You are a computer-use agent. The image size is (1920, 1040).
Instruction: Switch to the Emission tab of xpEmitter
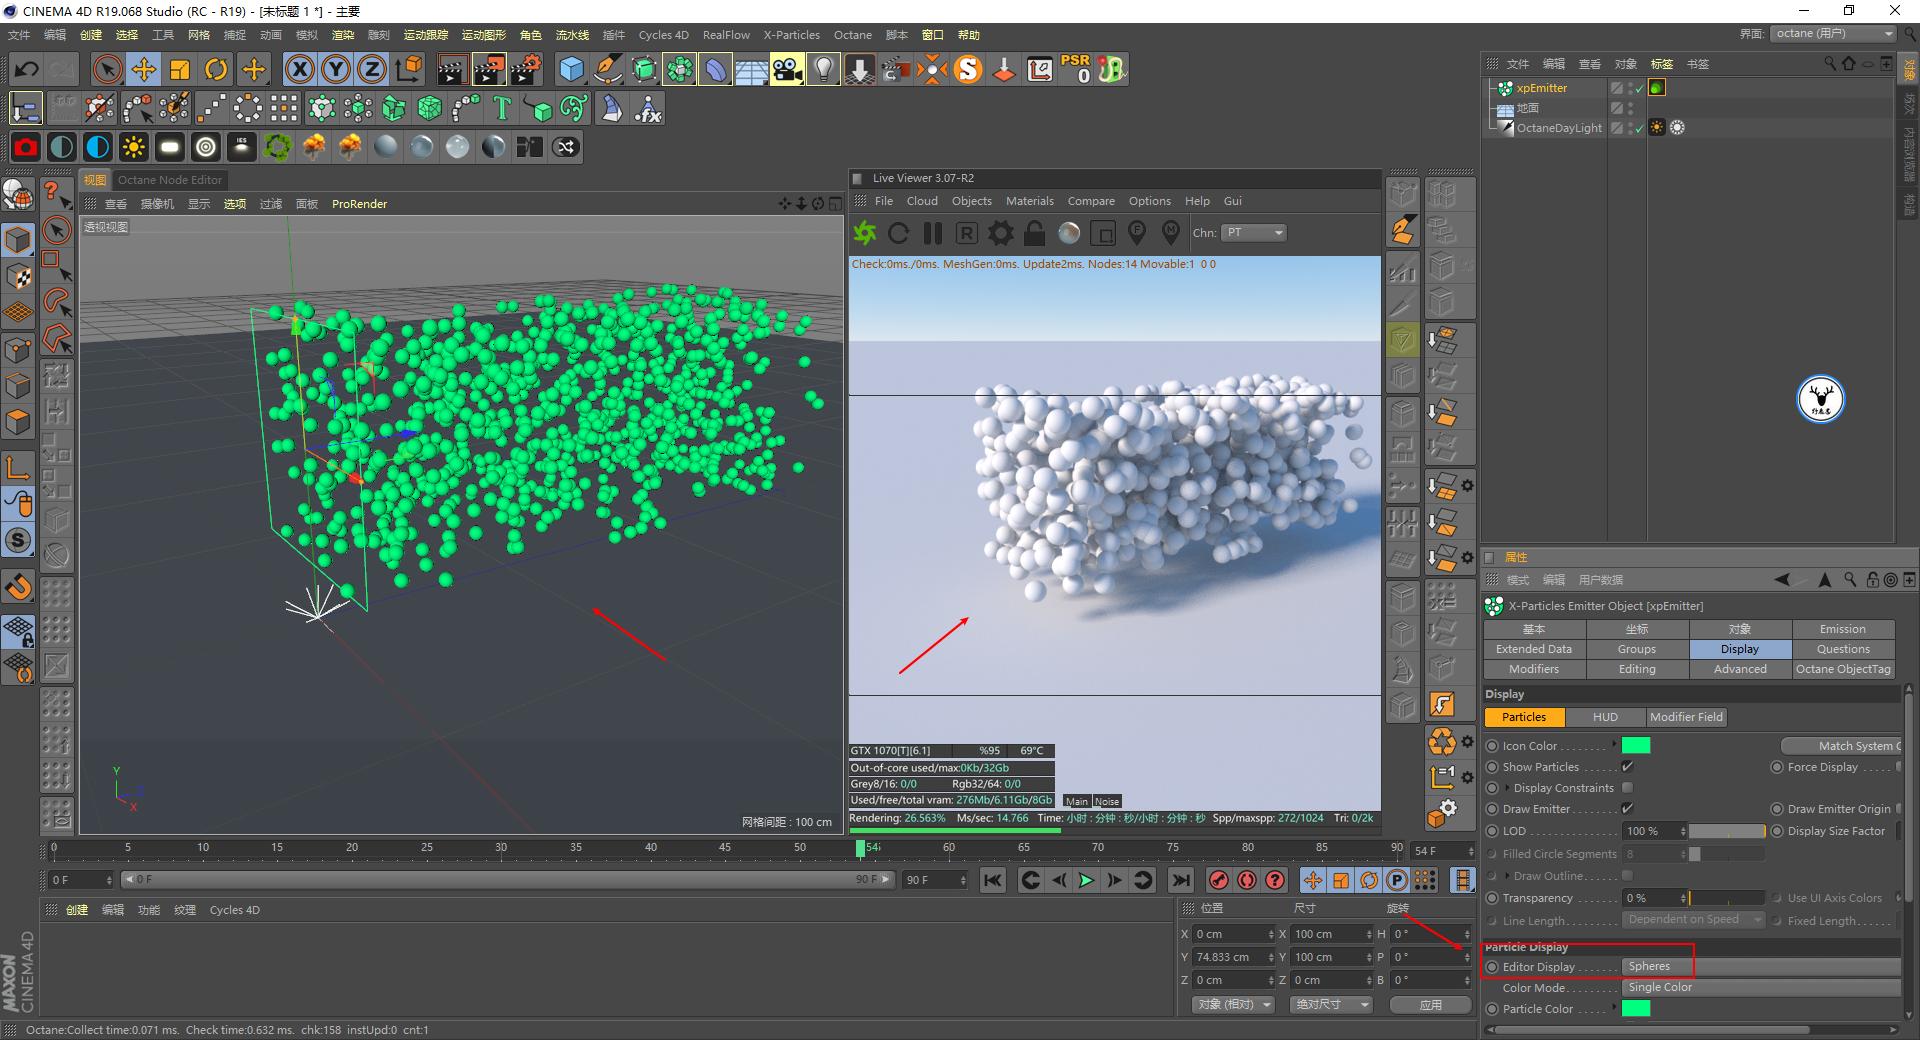pyautogui.click(x=1842, y=629)
